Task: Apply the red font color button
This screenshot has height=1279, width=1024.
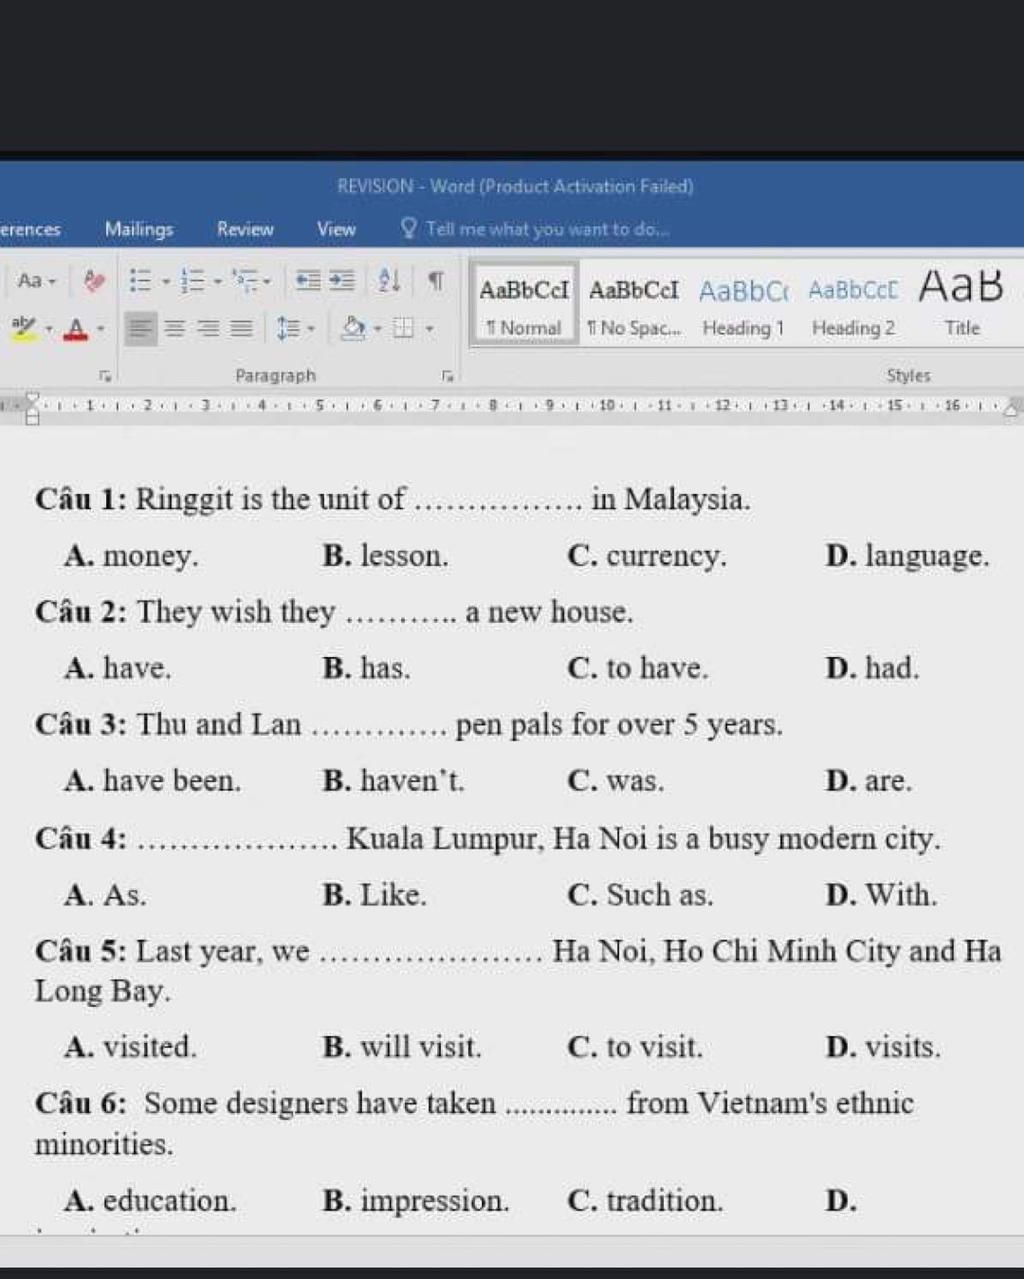Action: click(76, 328)
